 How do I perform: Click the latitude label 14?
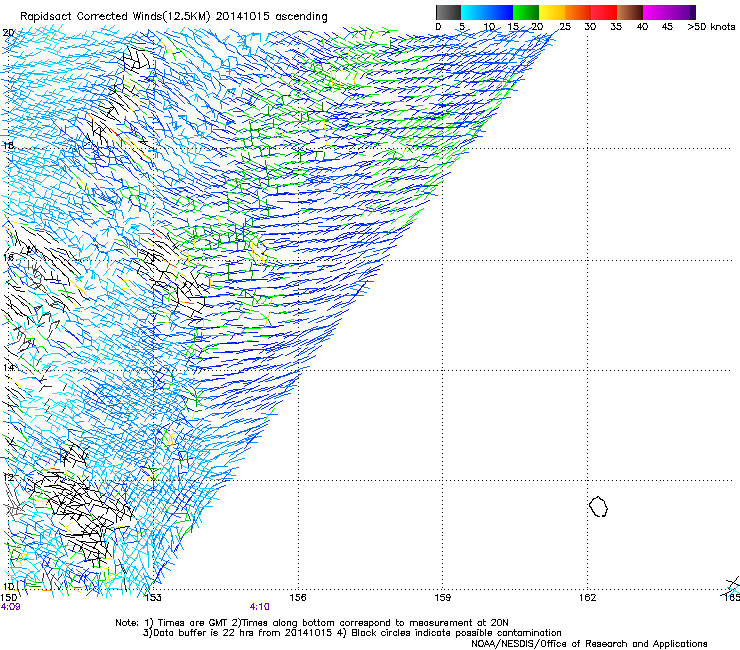tap(8, 367)
